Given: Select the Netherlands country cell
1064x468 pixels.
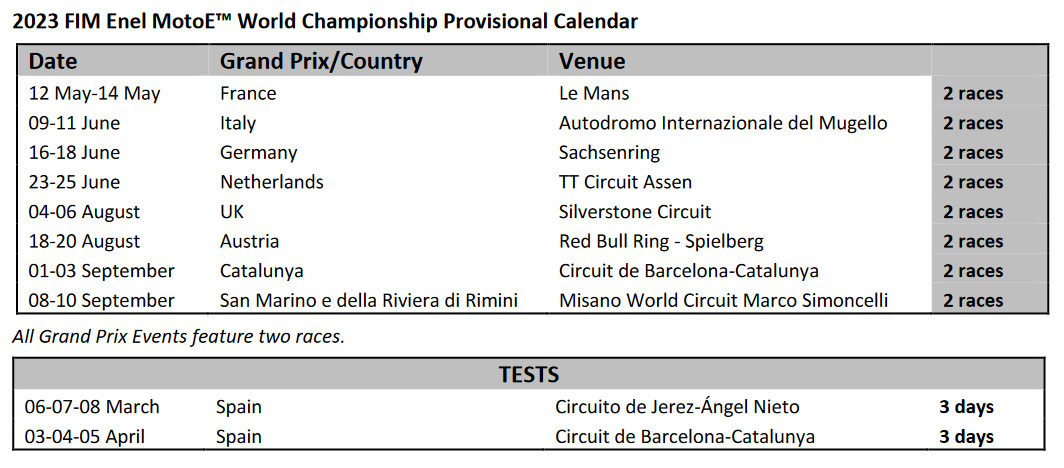Looking at the screenshot, I should (x=271, y=182).
